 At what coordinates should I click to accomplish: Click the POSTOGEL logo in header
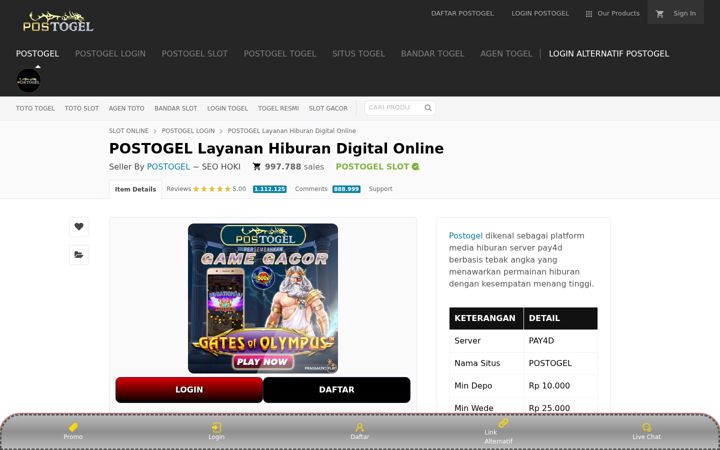58,22
